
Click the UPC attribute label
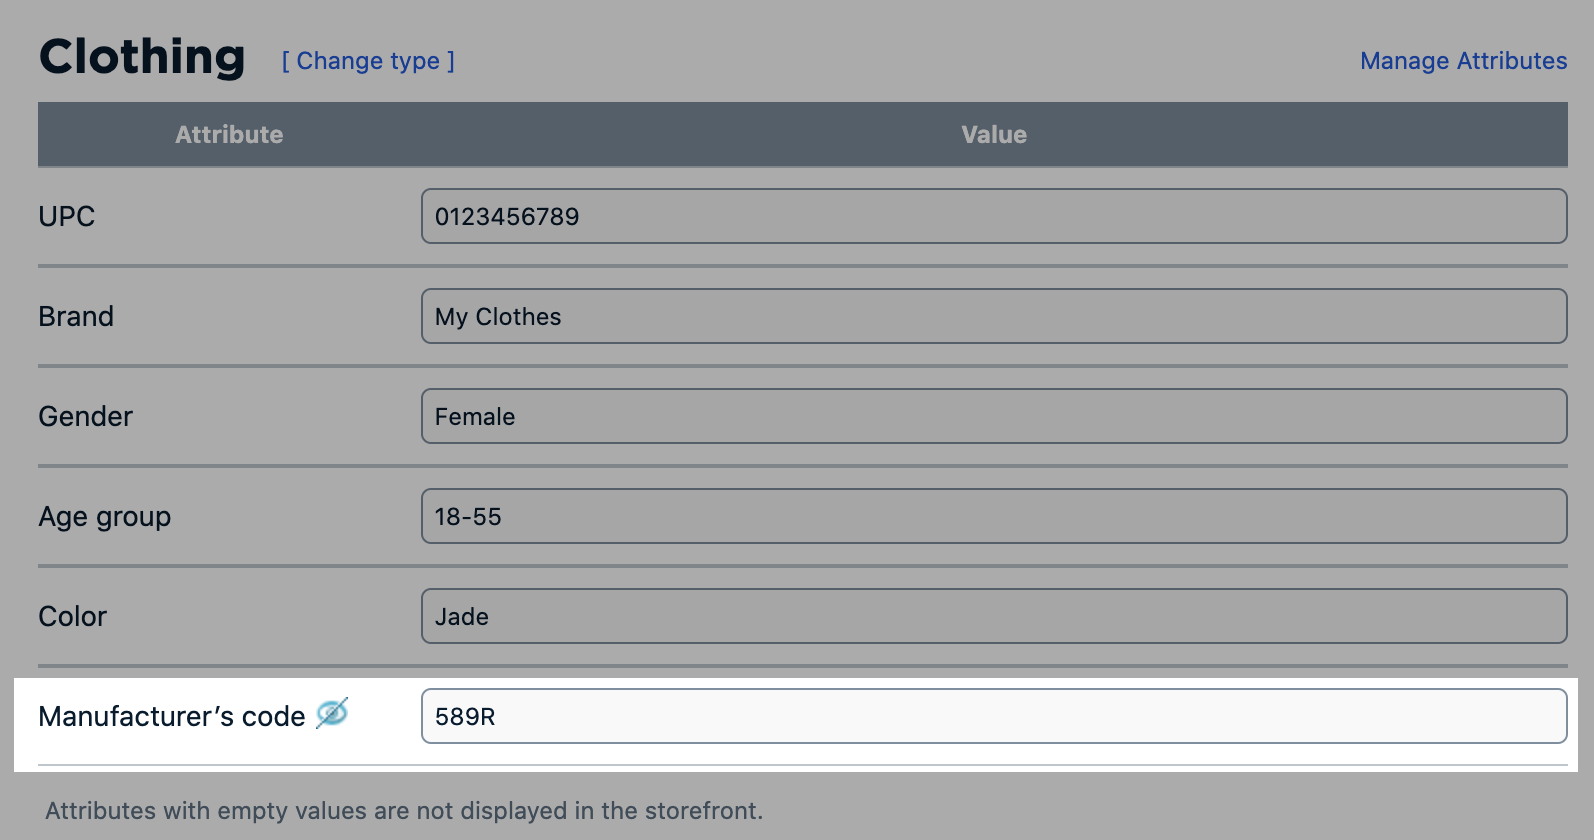pyautogui.click(x=66, y=216)
